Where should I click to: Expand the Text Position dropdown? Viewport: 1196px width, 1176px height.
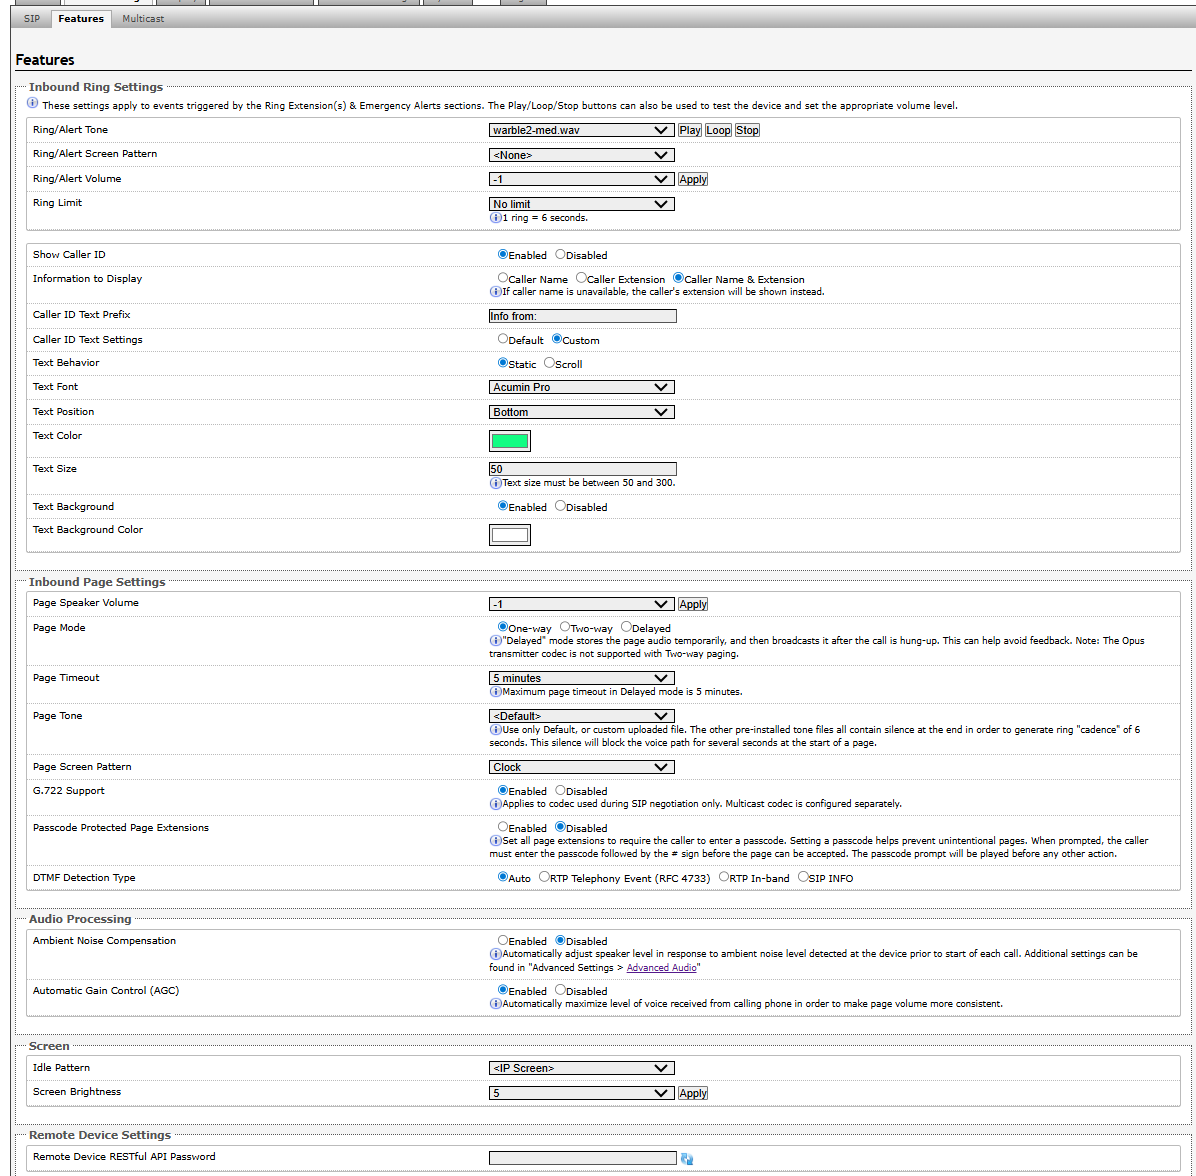pos(581,412)
